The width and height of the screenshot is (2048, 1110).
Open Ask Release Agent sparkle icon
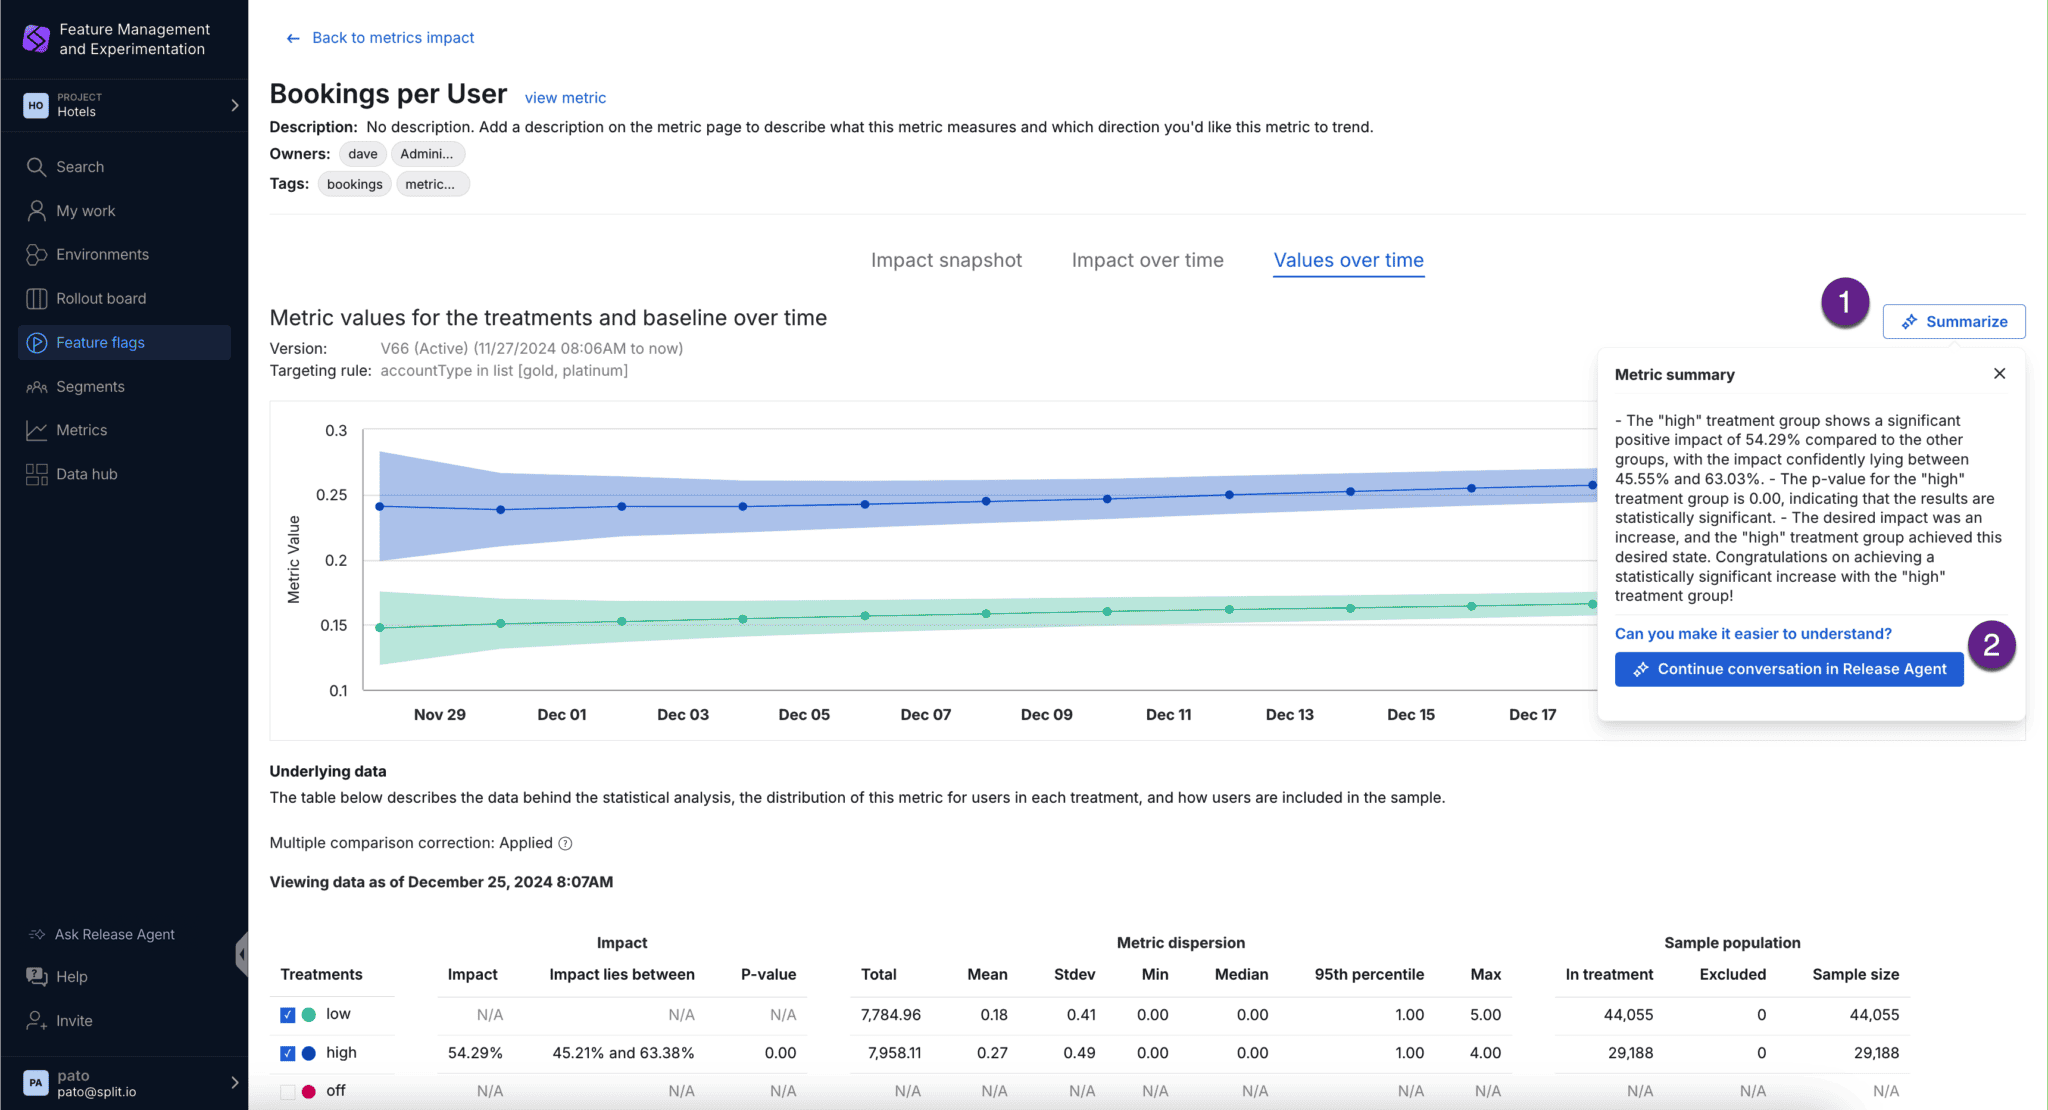tap(37, 934)
